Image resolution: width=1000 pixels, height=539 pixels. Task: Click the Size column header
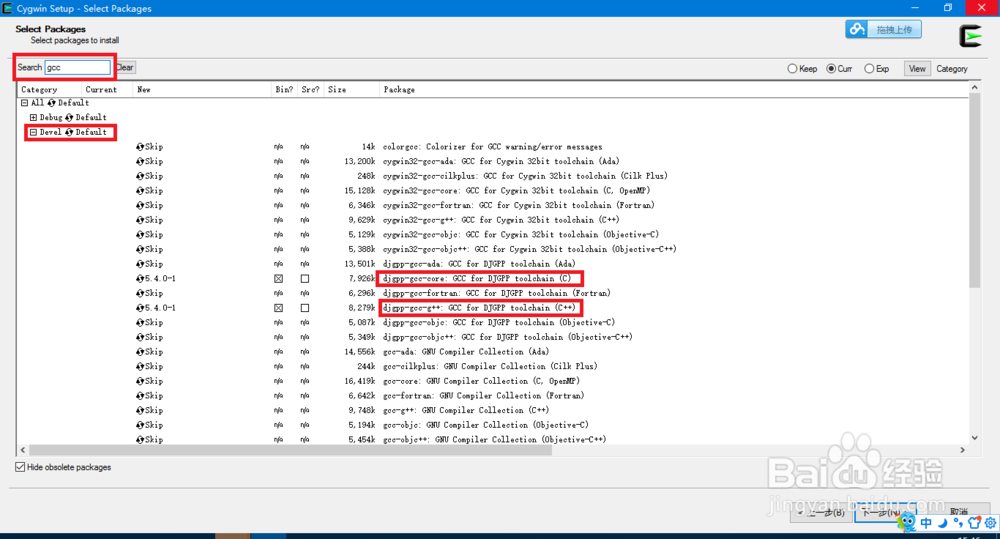pyautogui.click(x=351, y=89)
